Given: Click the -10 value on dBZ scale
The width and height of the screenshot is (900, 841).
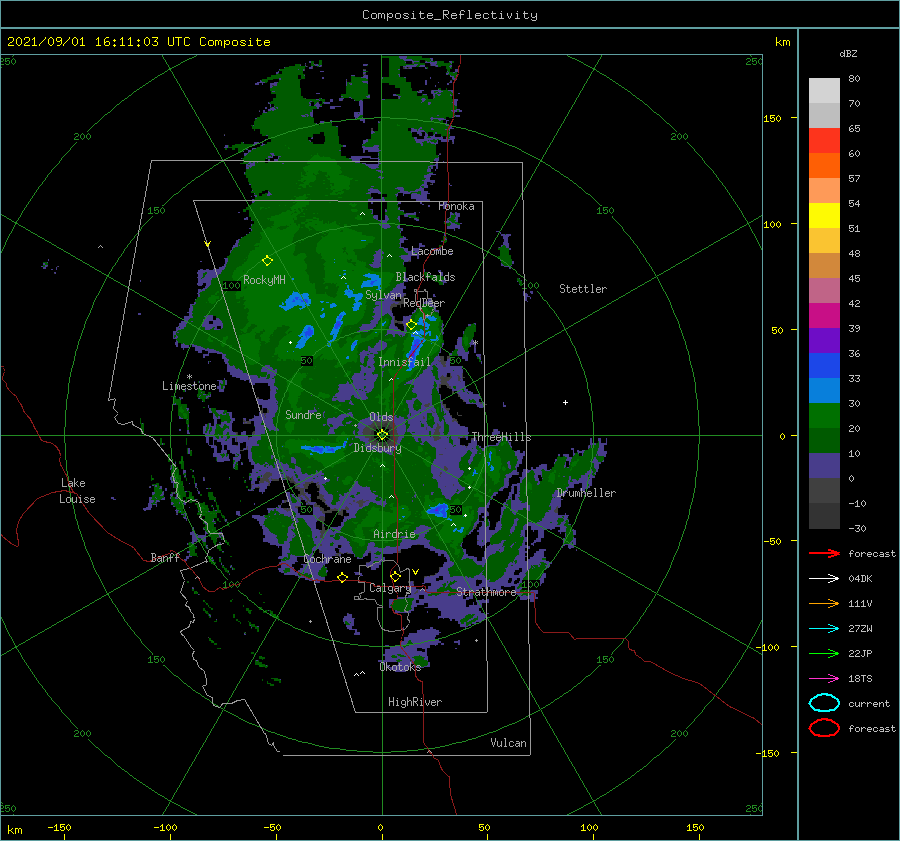Looking at the screenshot, I should tap(857, 503).
